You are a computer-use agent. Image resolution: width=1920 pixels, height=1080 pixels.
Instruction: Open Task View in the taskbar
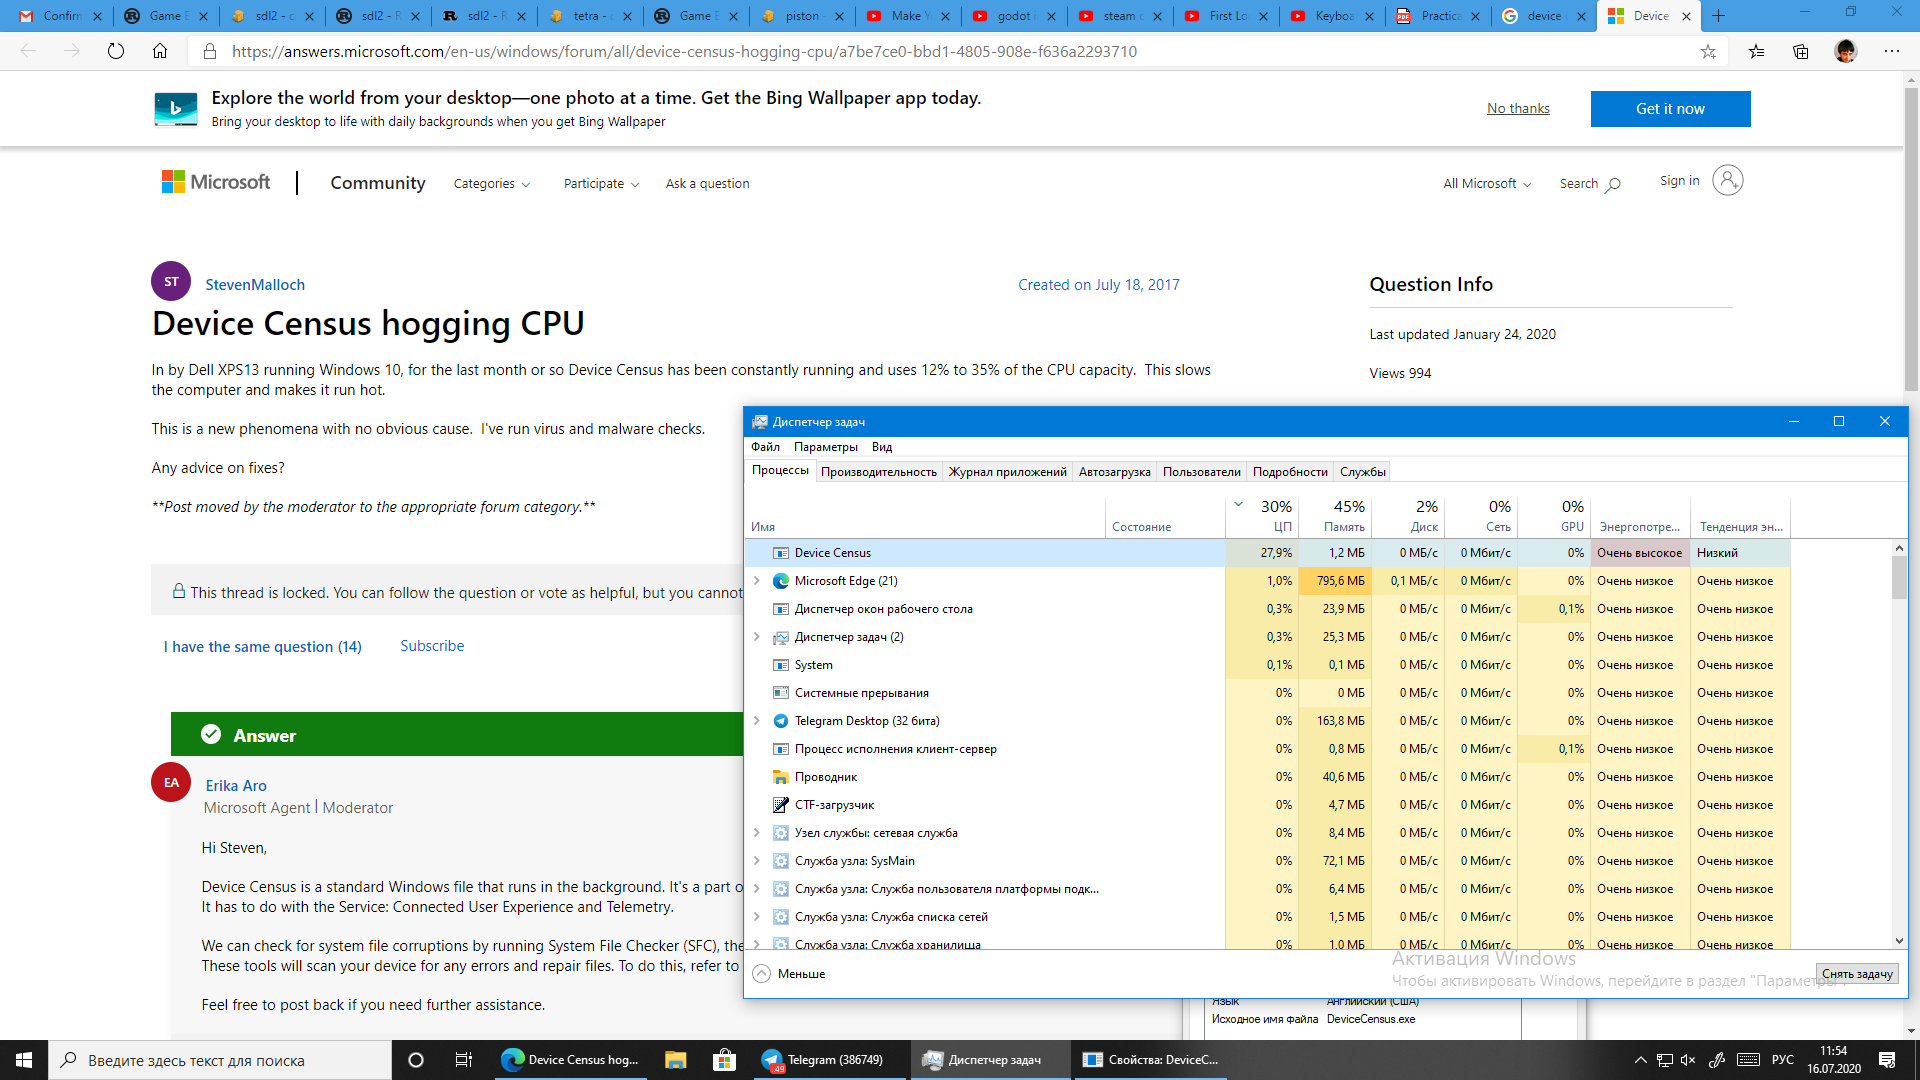(463, 1060)
